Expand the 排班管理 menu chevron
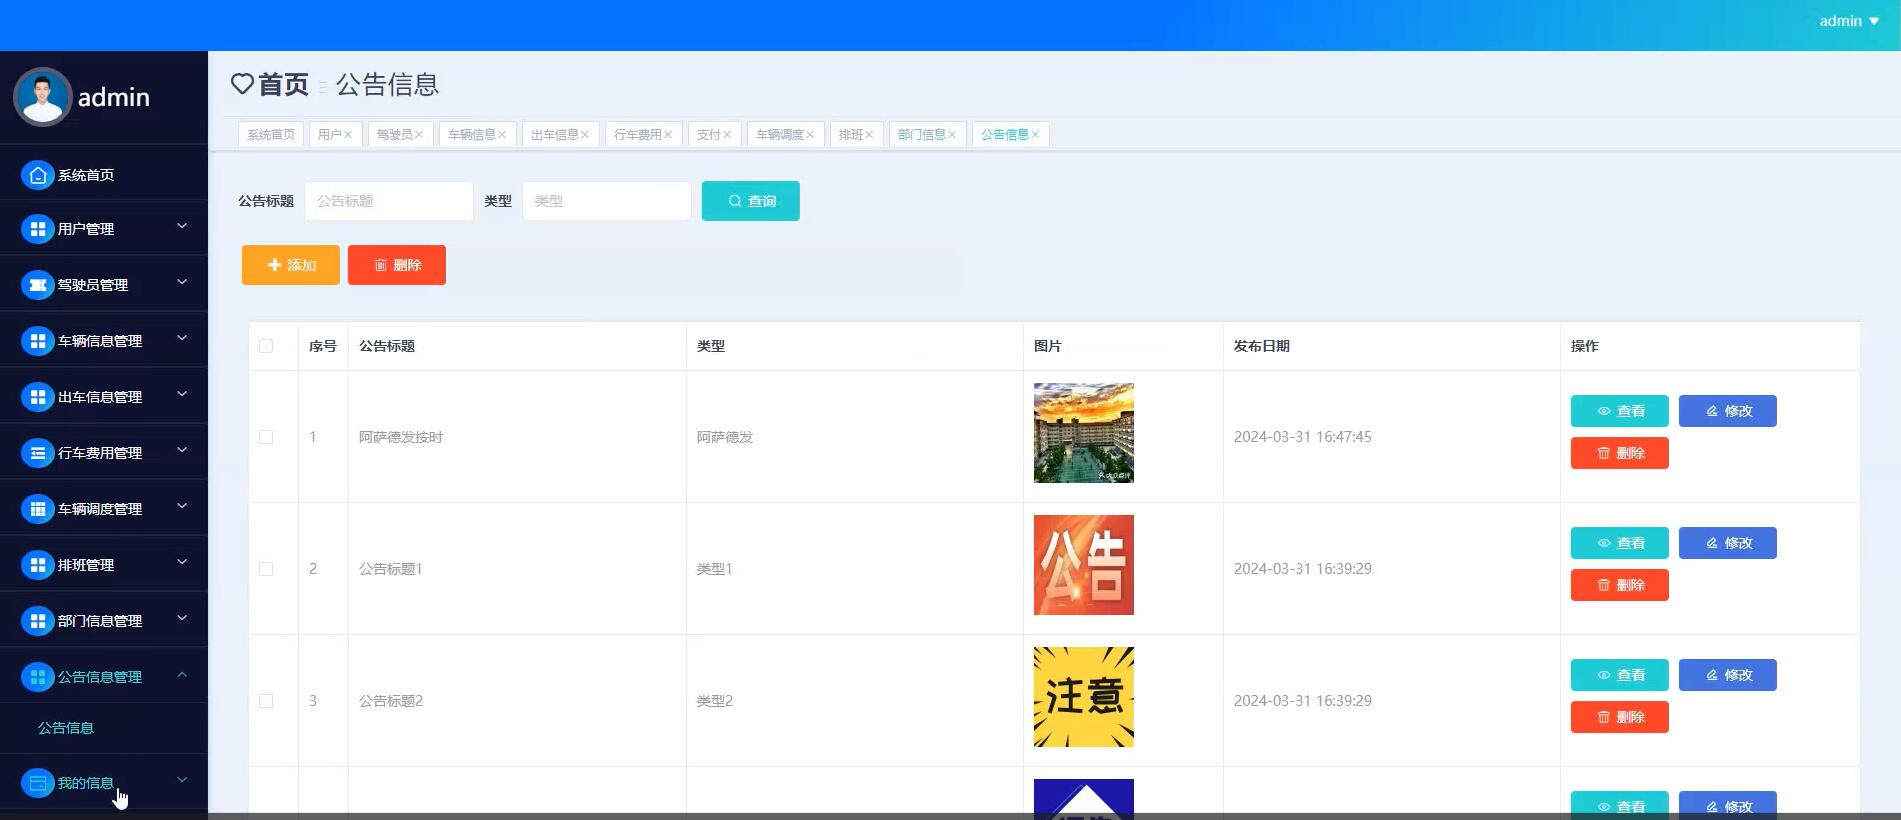Image resolution: width=1901 pixels, height=820 pixels. click(x=182, y=563)
